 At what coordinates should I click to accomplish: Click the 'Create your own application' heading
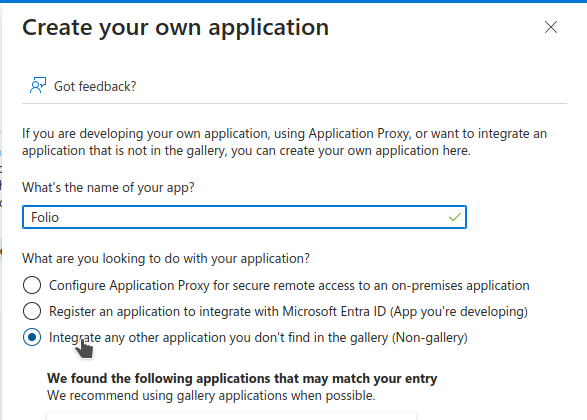[175, 28]
